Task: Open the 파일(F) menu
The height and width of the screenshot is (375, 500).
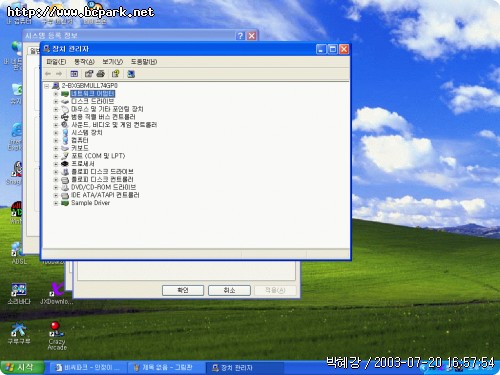Action: pos(56,62)
